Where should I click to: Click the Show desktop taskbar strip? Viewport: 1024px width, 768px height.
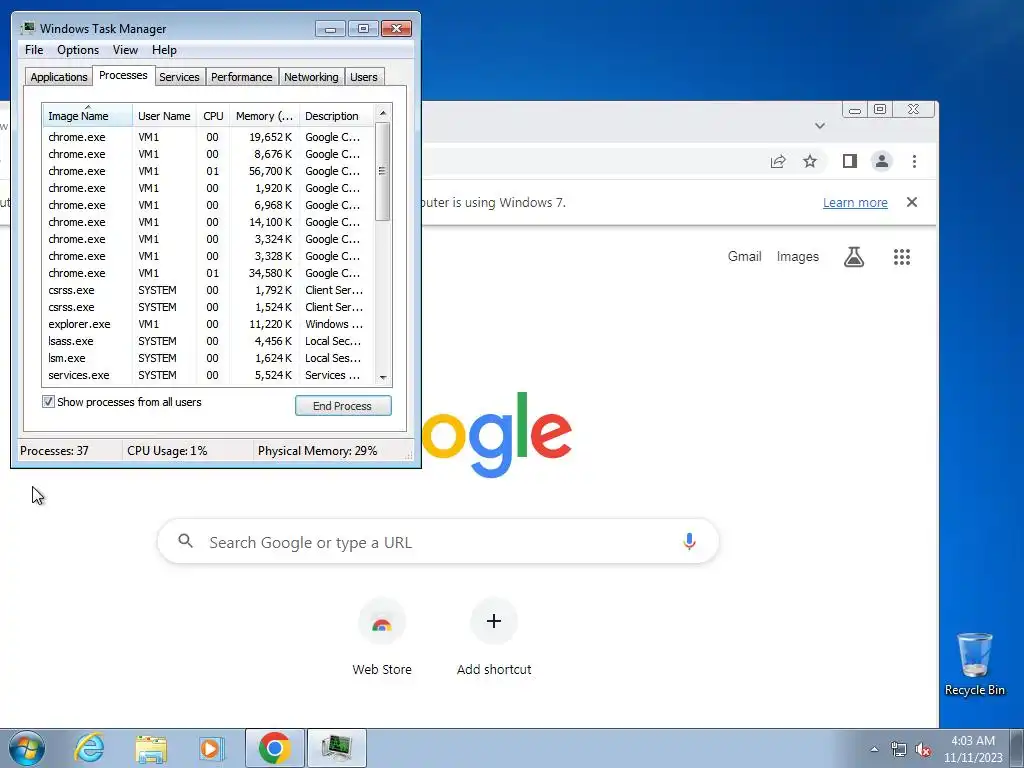(x=1017, y=748)
